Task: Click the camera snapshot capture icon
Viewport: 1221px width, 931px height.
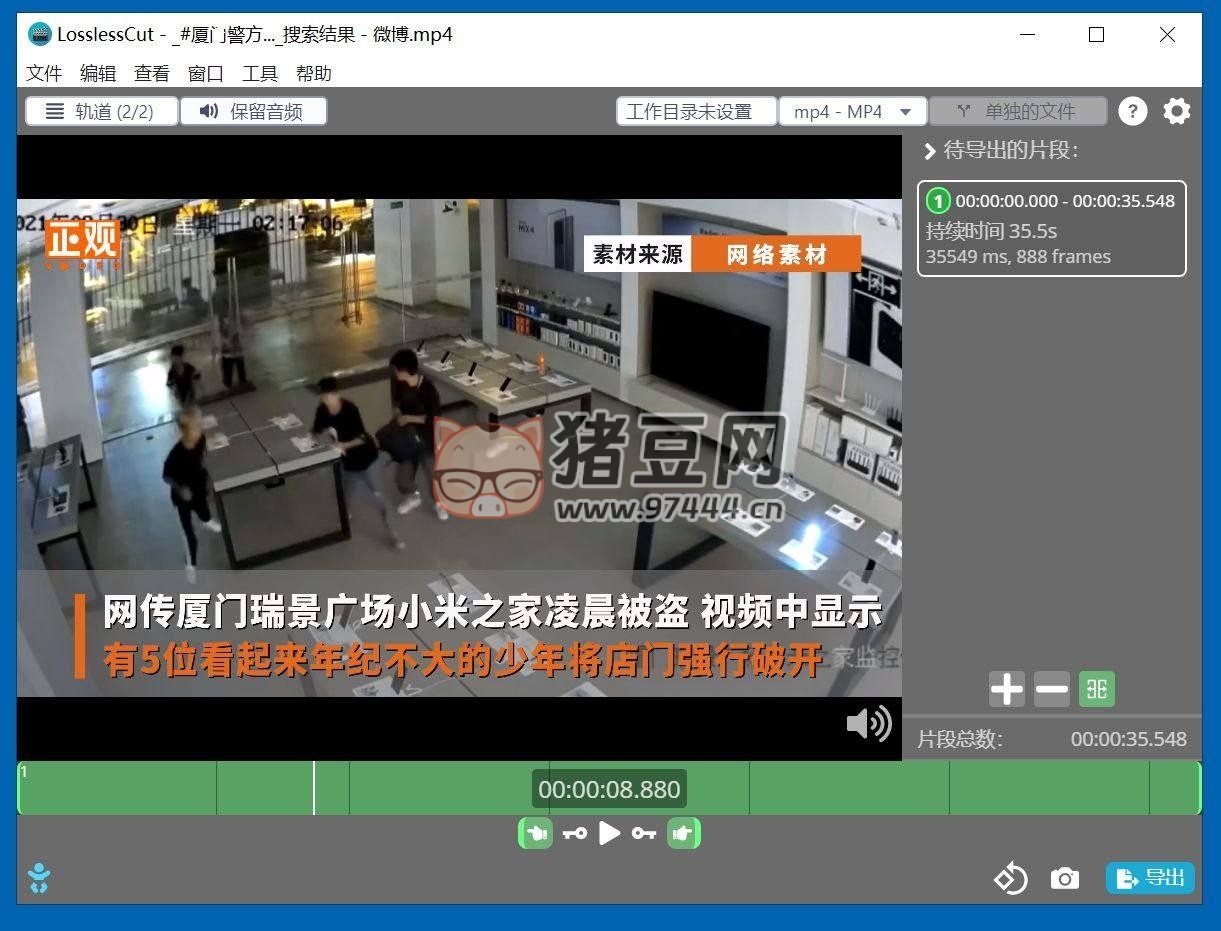Action: 1064,878
